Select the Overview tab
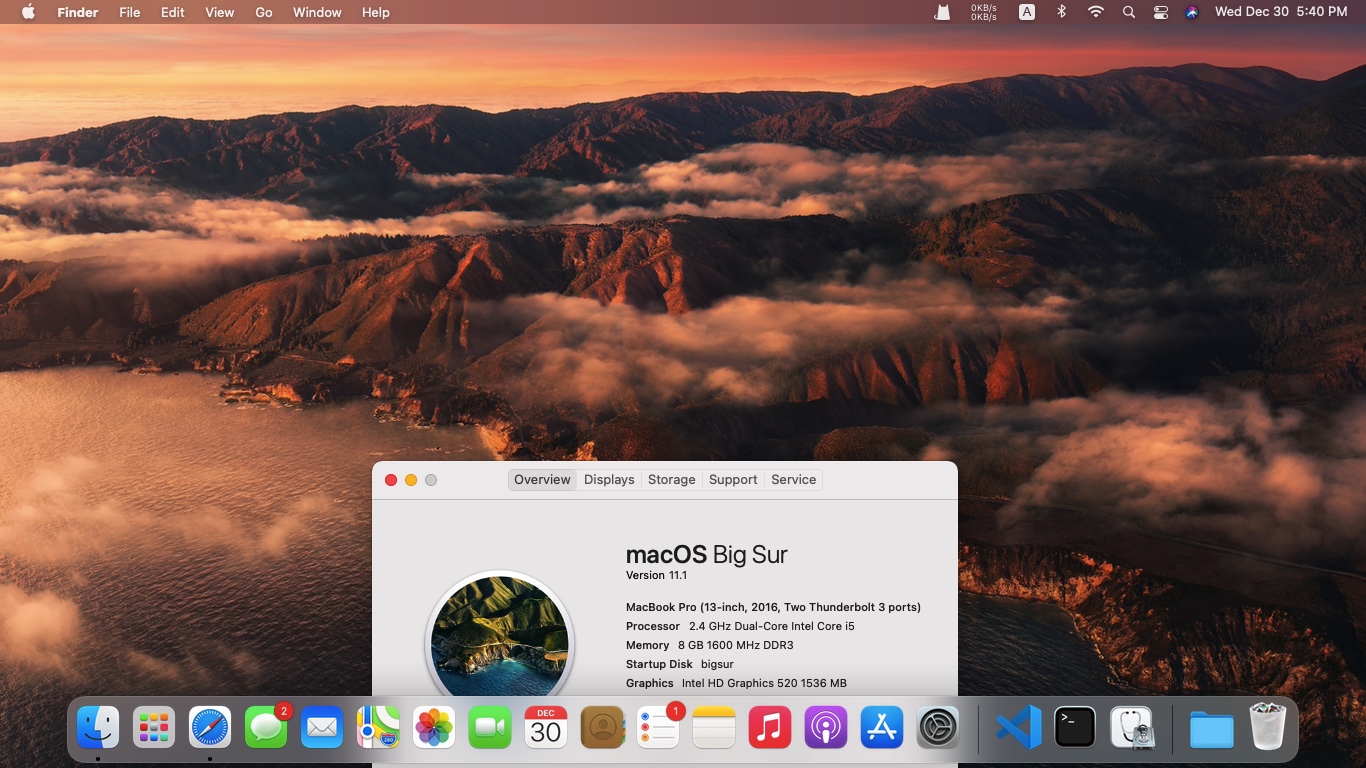1366x768 pixels. [542, 480]
